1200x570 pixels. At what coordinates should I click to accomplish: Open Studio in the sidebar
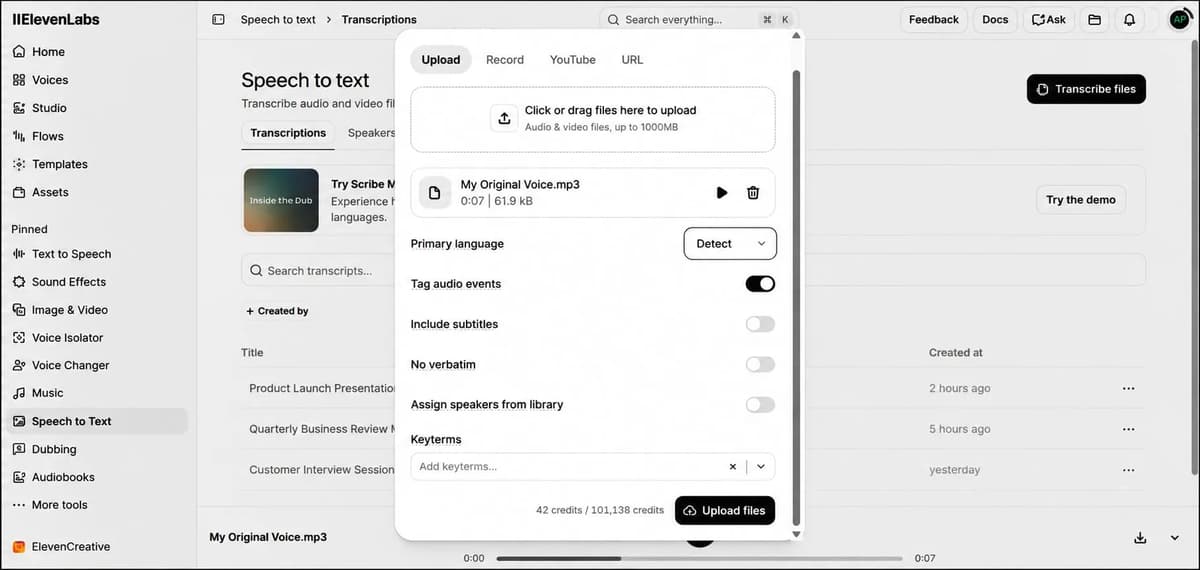point(49,108)
